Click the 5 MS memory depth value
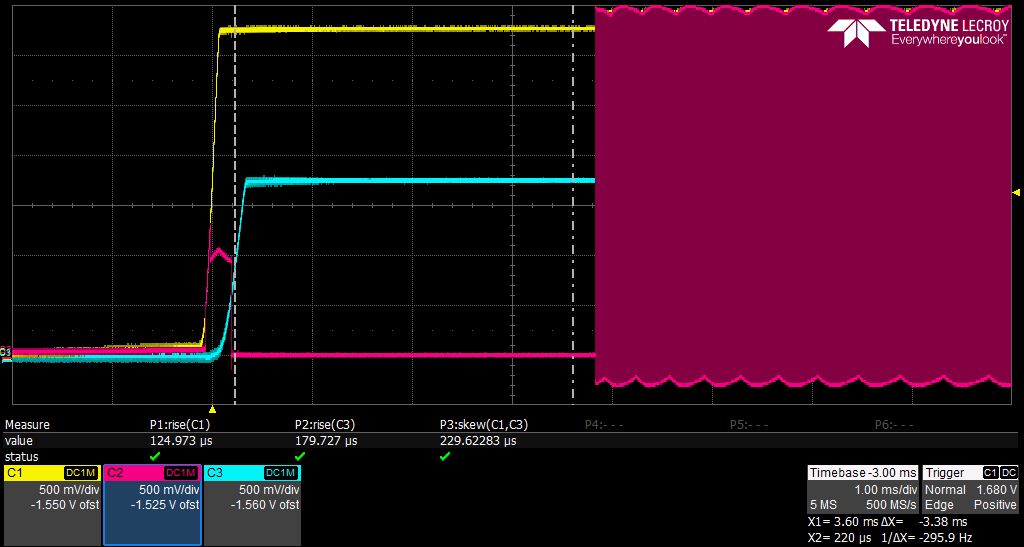The image size is (1024, 547). pos(824,505)
